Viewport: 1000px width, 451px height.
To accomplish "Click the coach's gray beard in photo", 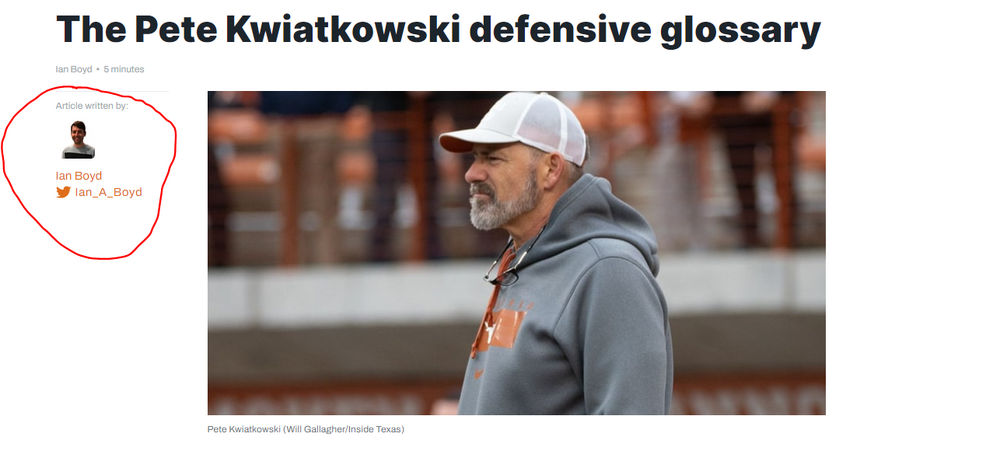I will pyautogui.click(x=504, y=203).
